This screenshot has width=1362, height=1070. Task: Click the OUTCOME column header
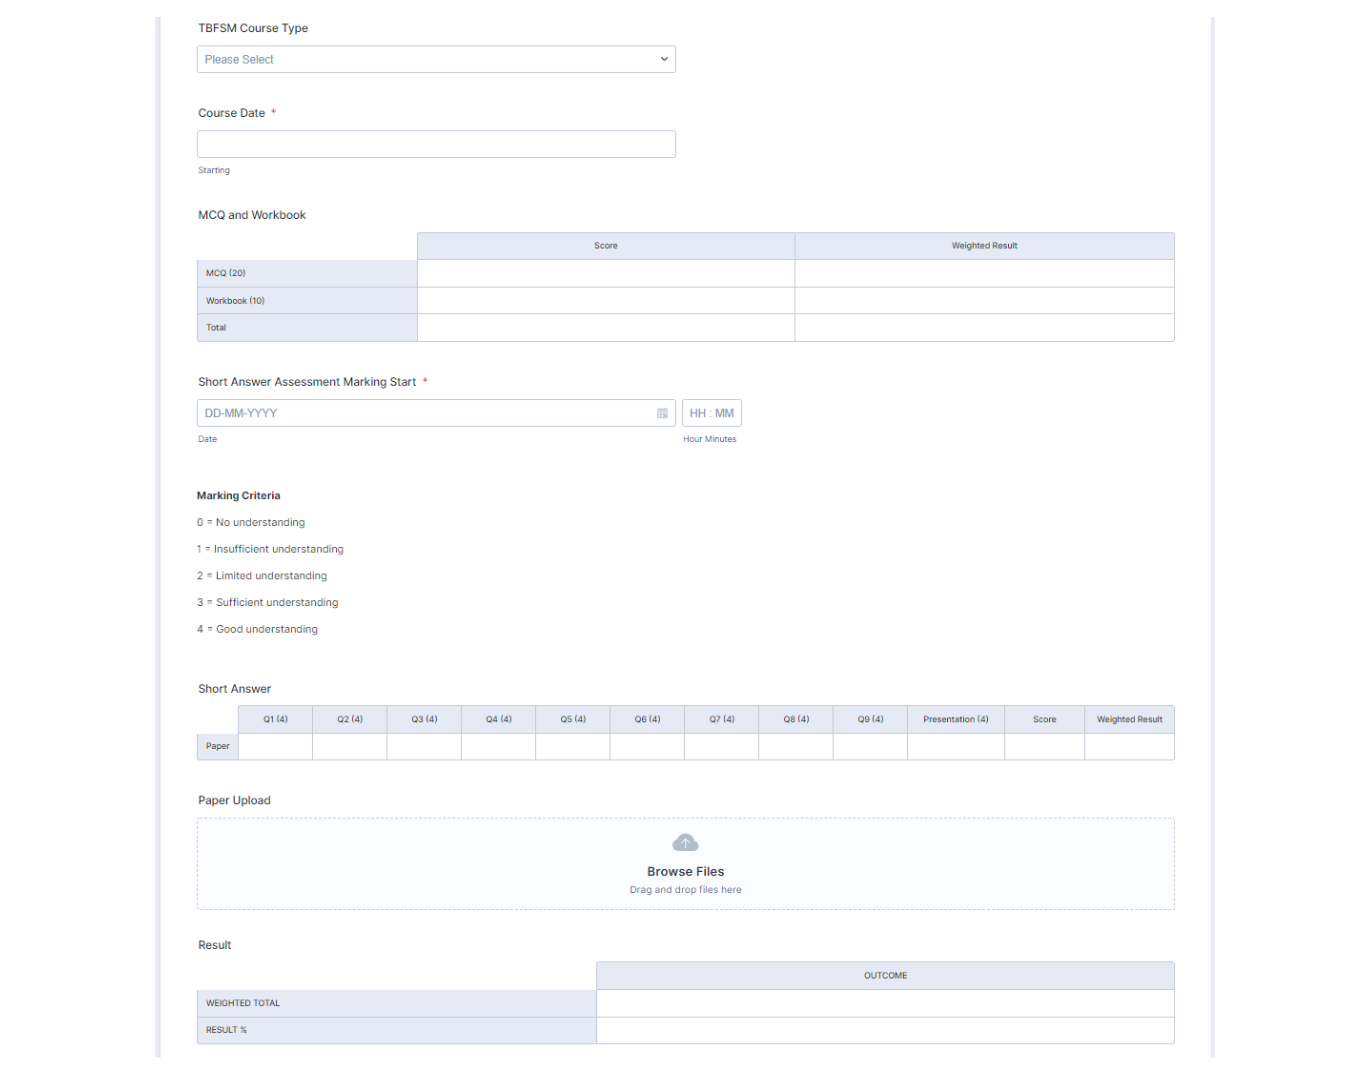coord(885,976)
